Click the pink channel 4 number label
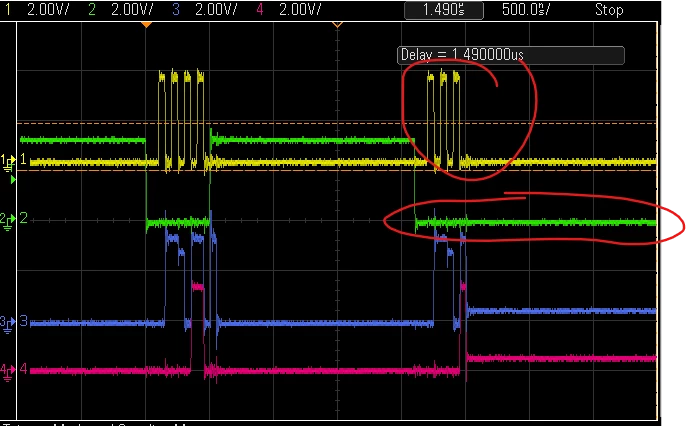Viewport: 687px width, 426px height. (x=23, y=369)
